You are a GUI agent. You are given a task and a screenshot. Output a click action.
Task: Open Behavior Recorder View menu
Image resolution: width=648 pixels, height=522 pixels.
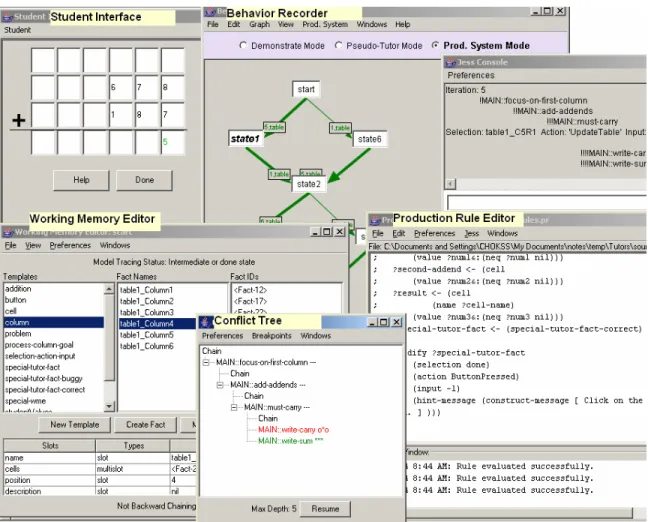pos(286,24)
